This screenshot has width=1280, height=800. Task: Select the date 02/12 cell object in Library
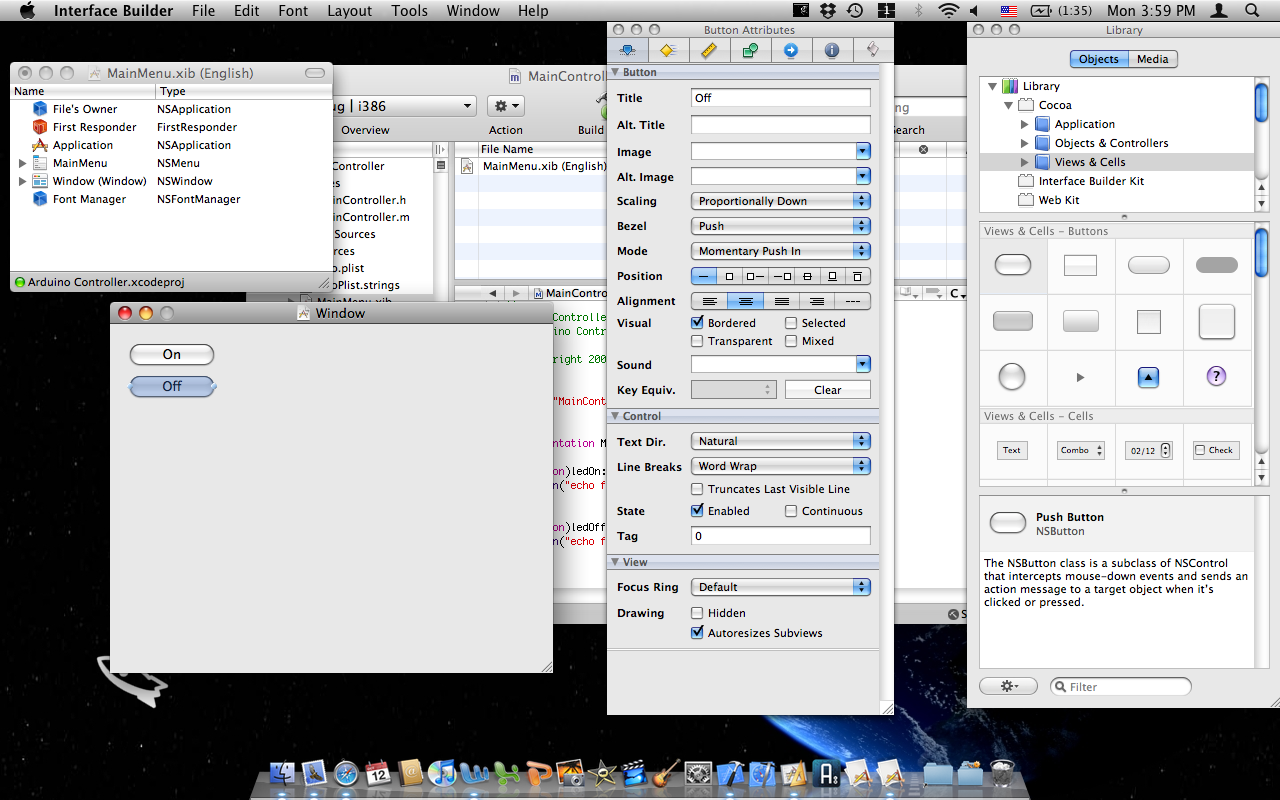click(1148, 450)
